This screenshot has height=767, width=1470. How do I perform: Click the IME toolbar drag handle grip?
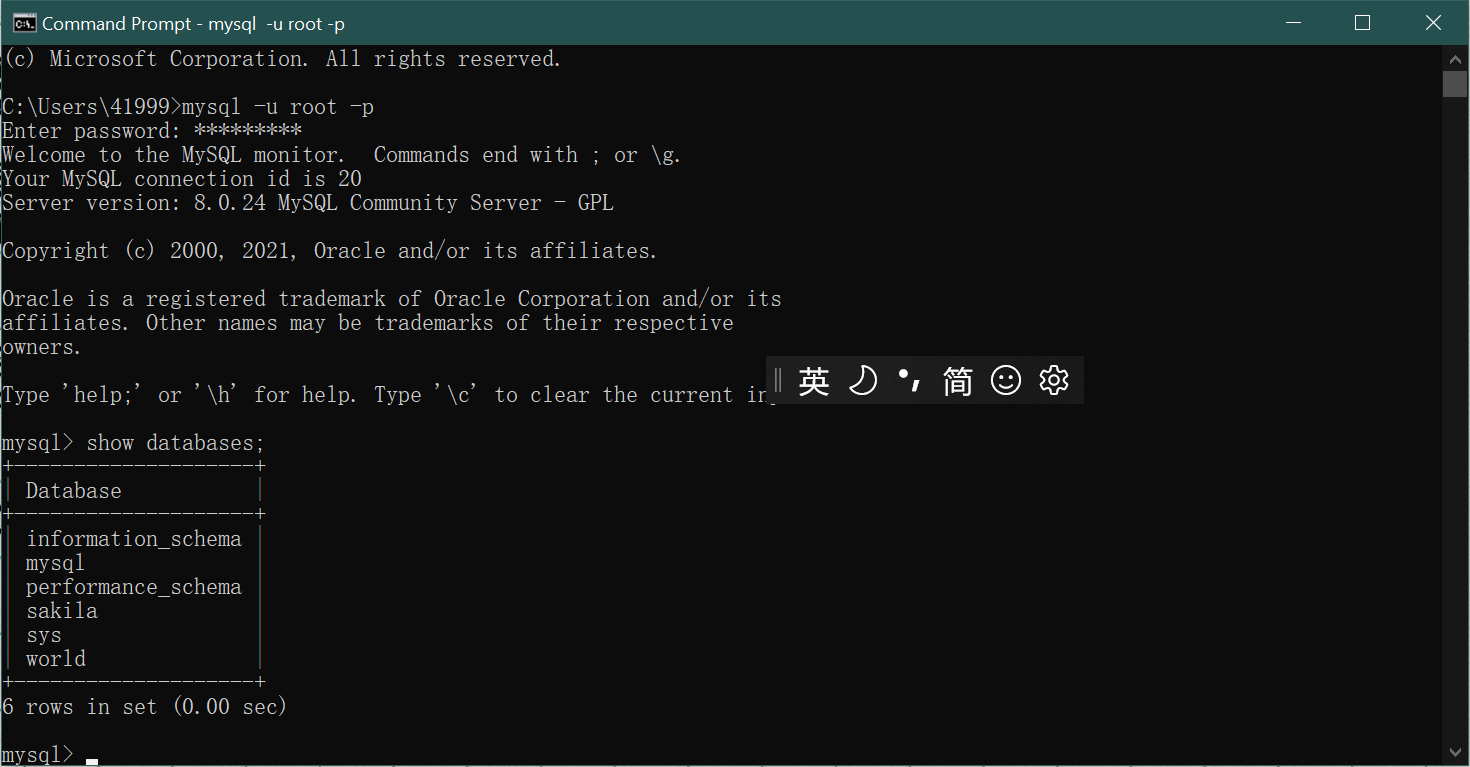click(x=778, y=381)
